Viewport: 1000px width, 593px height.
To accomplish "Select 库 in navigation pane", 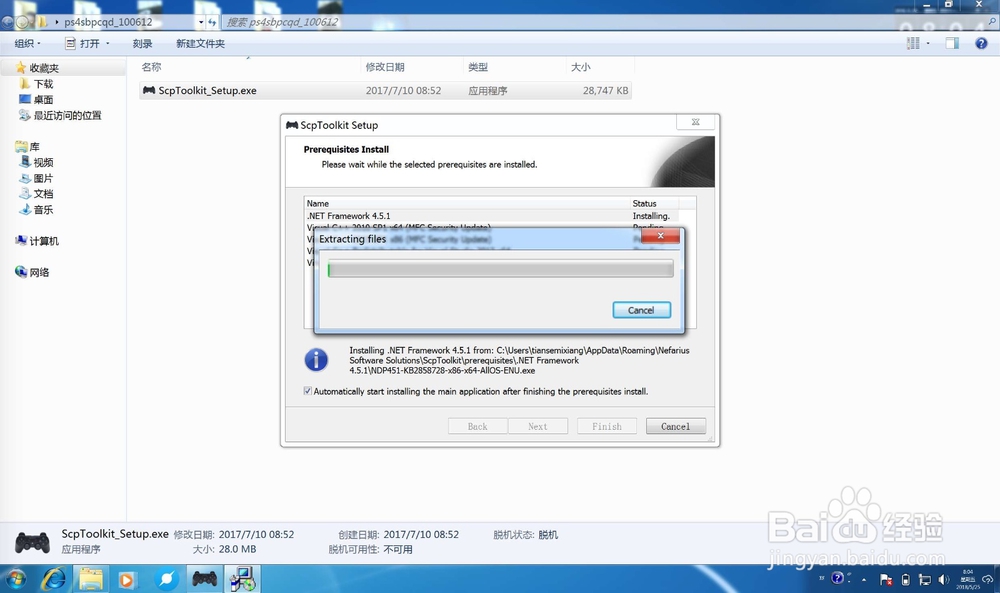I will click(x=34, y=147).
